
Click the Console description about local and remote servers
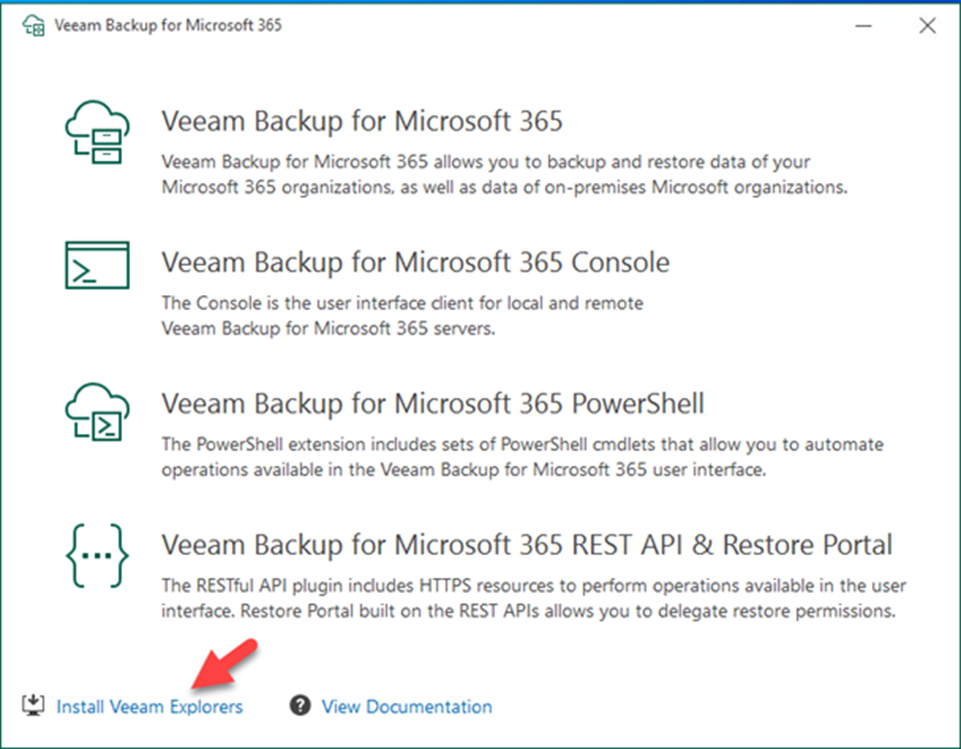(402, 316)
